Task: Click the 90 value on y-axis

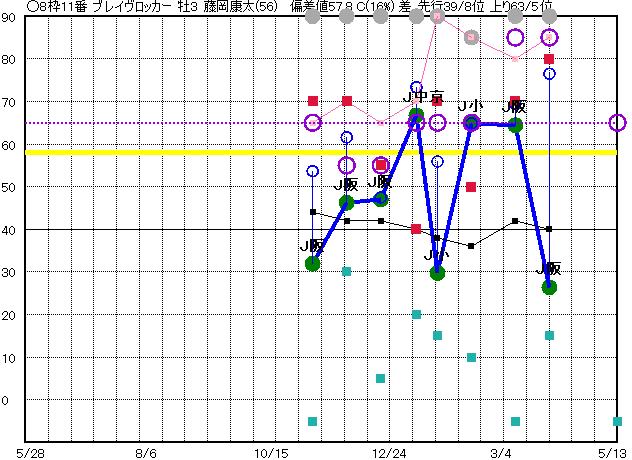Action: pos(8,17)
